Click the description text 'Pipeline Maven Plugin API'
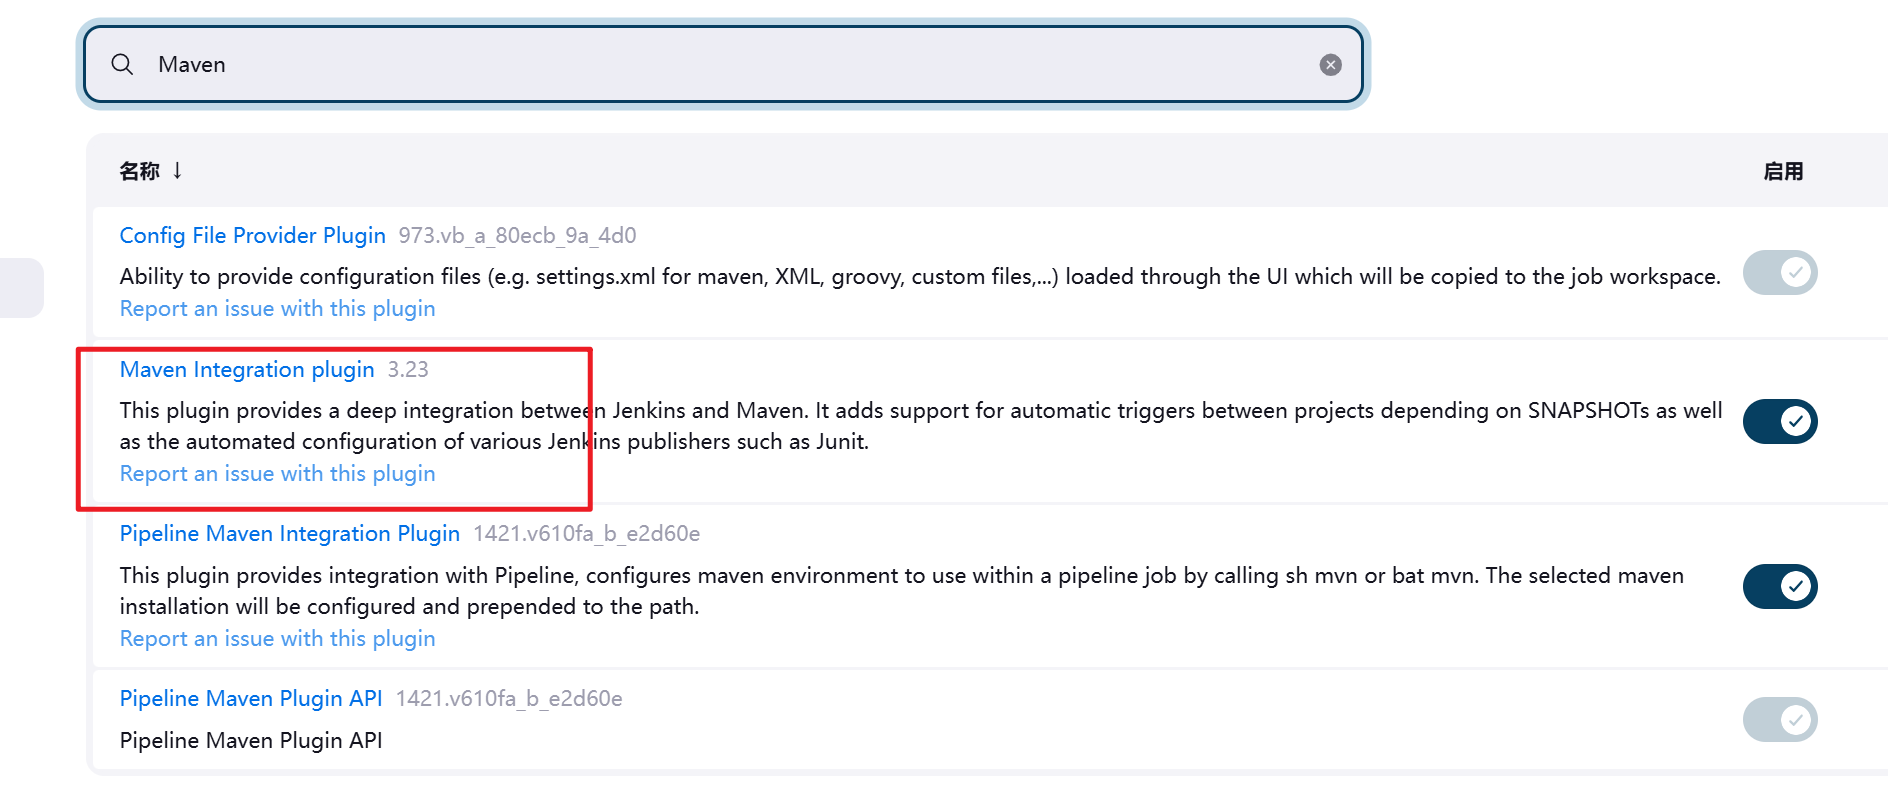1888x807 pixels. [251, 740]
